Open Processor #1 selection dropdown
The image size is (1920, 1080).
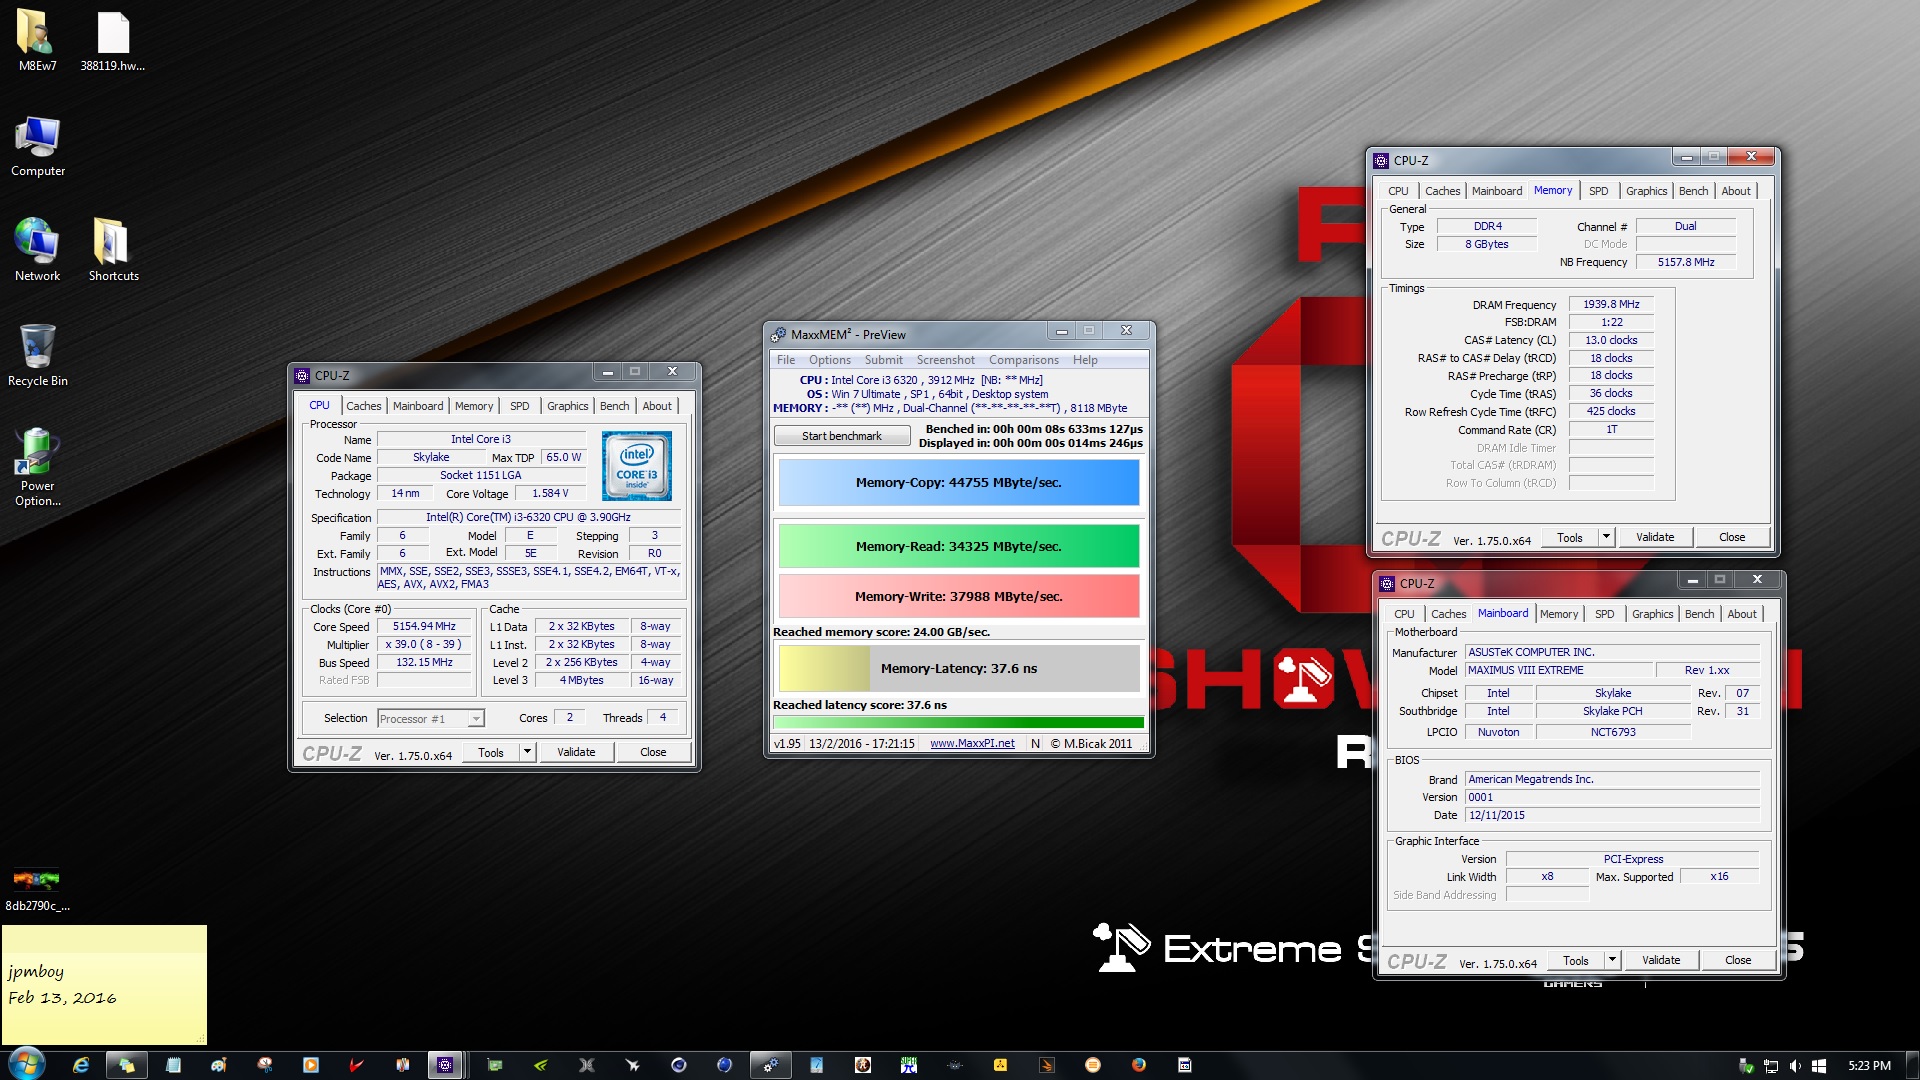point(431,718)
